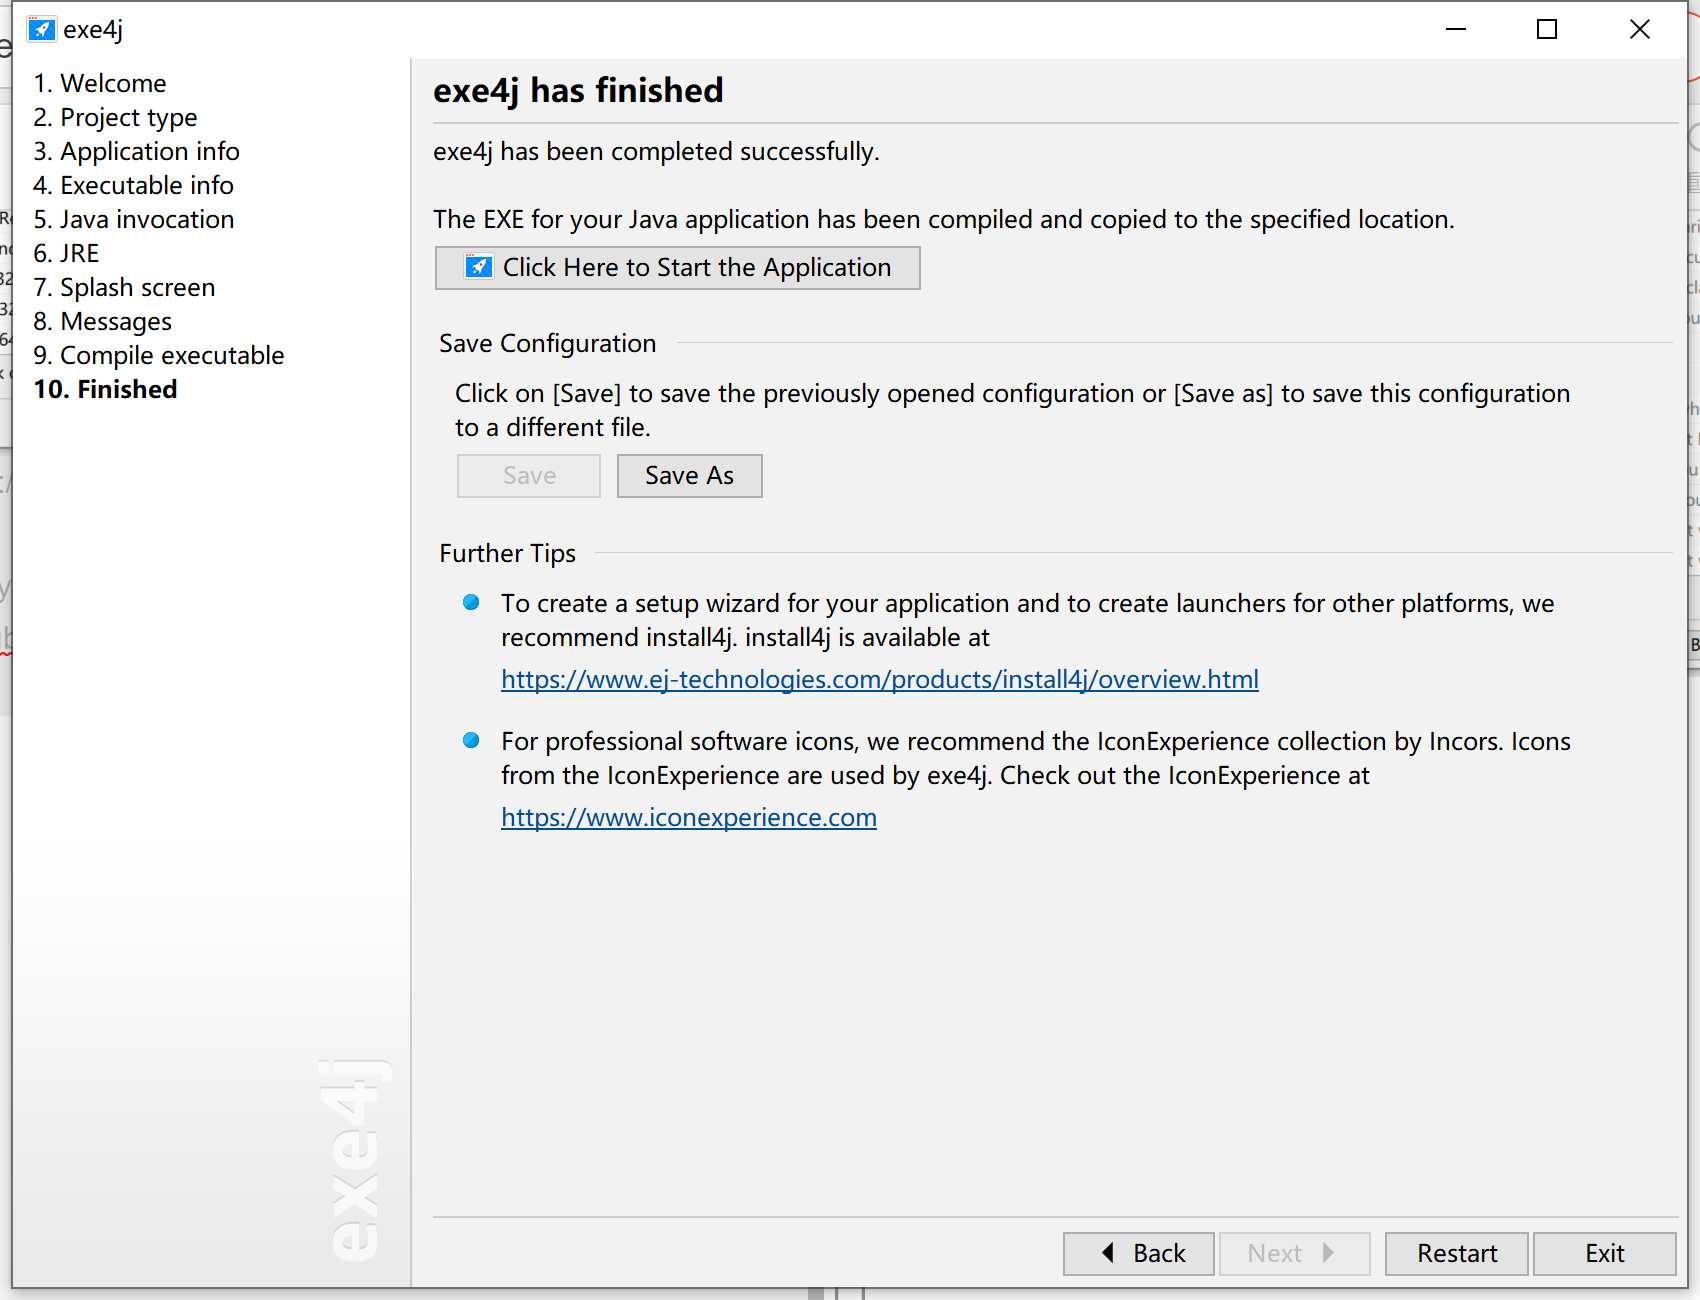Click the 'Further Tips' section label

click(508, 553)
